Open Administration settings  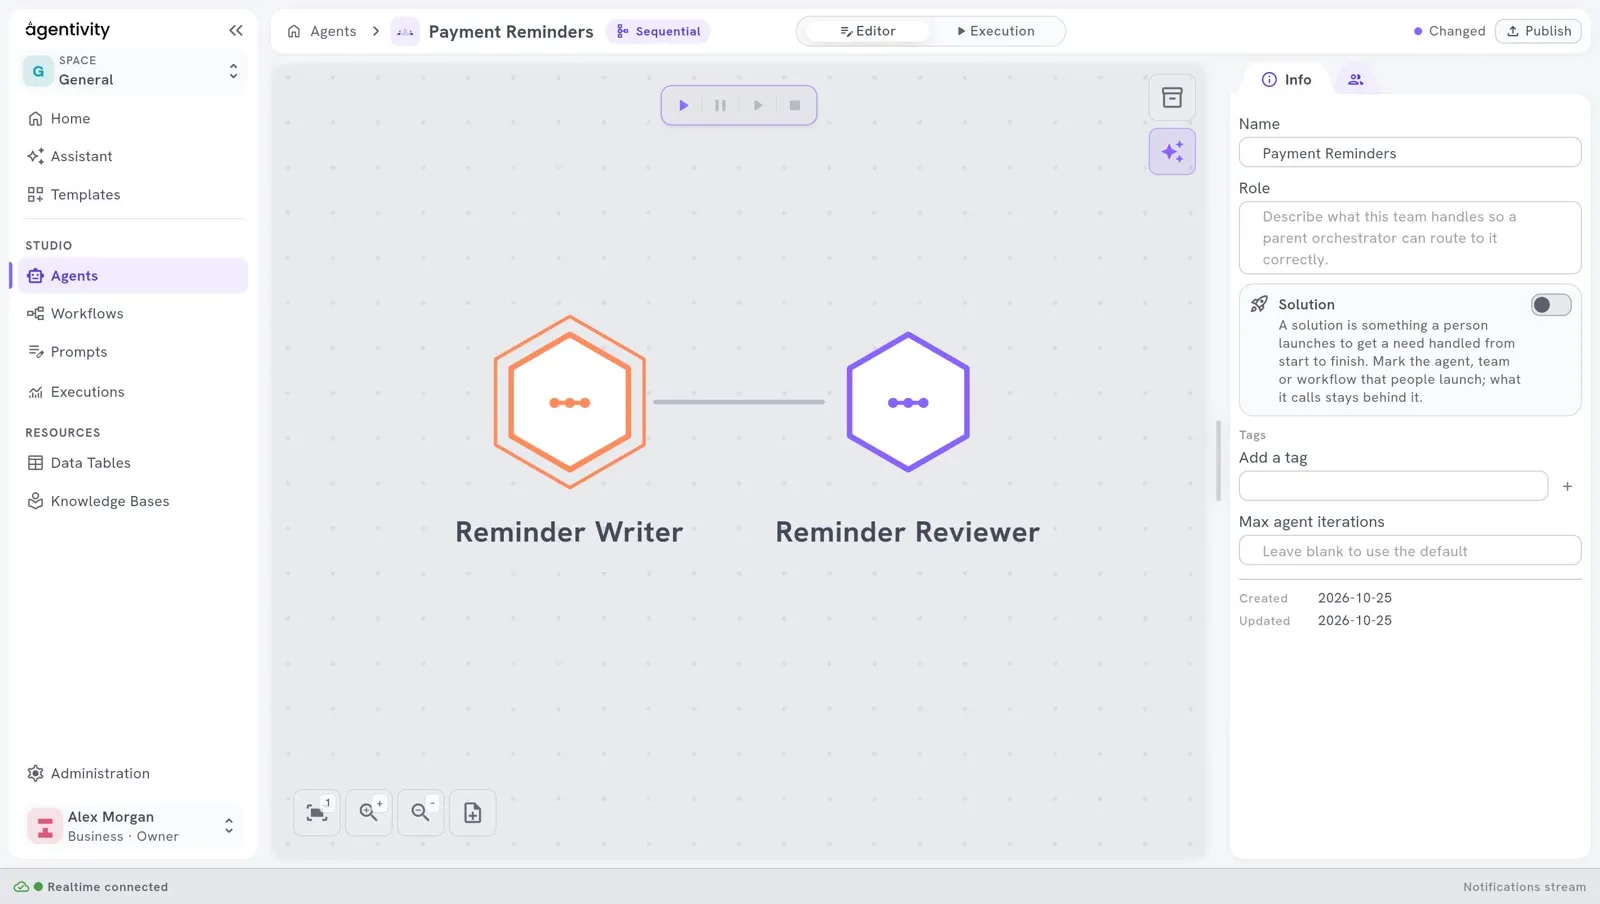pos(133,774)
